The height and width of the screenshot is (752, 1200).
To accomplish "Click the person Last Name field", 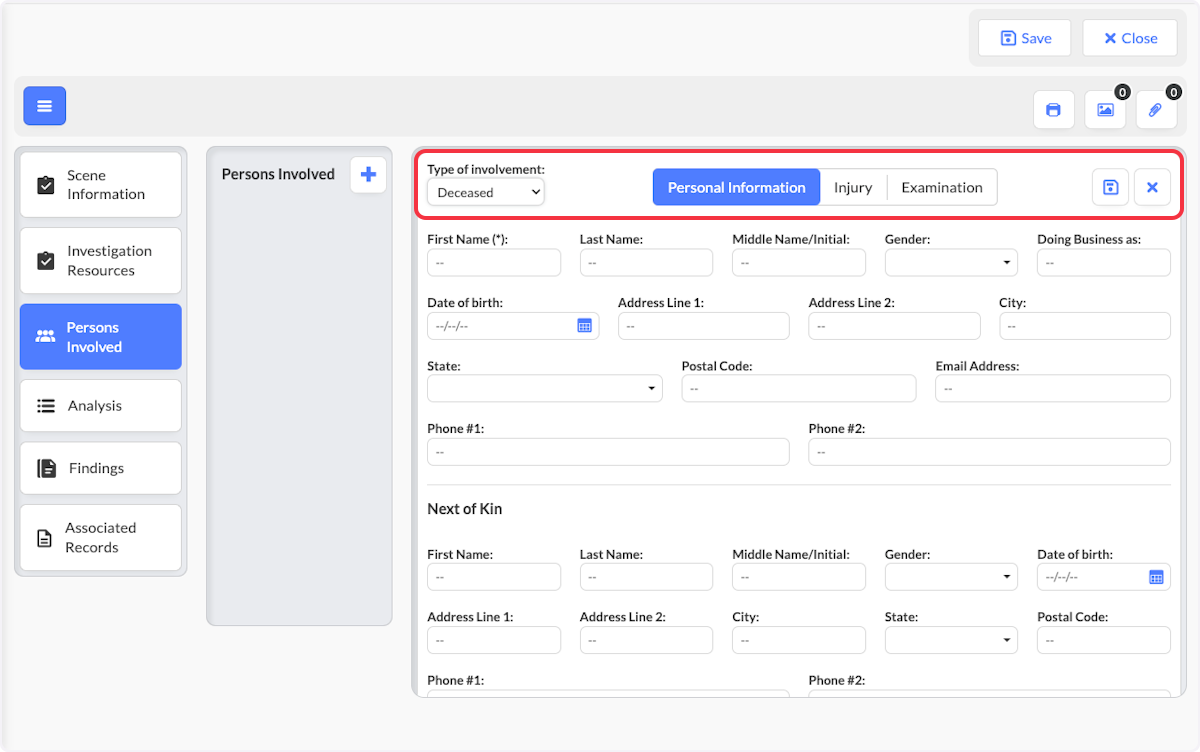I will pos(646,263).
